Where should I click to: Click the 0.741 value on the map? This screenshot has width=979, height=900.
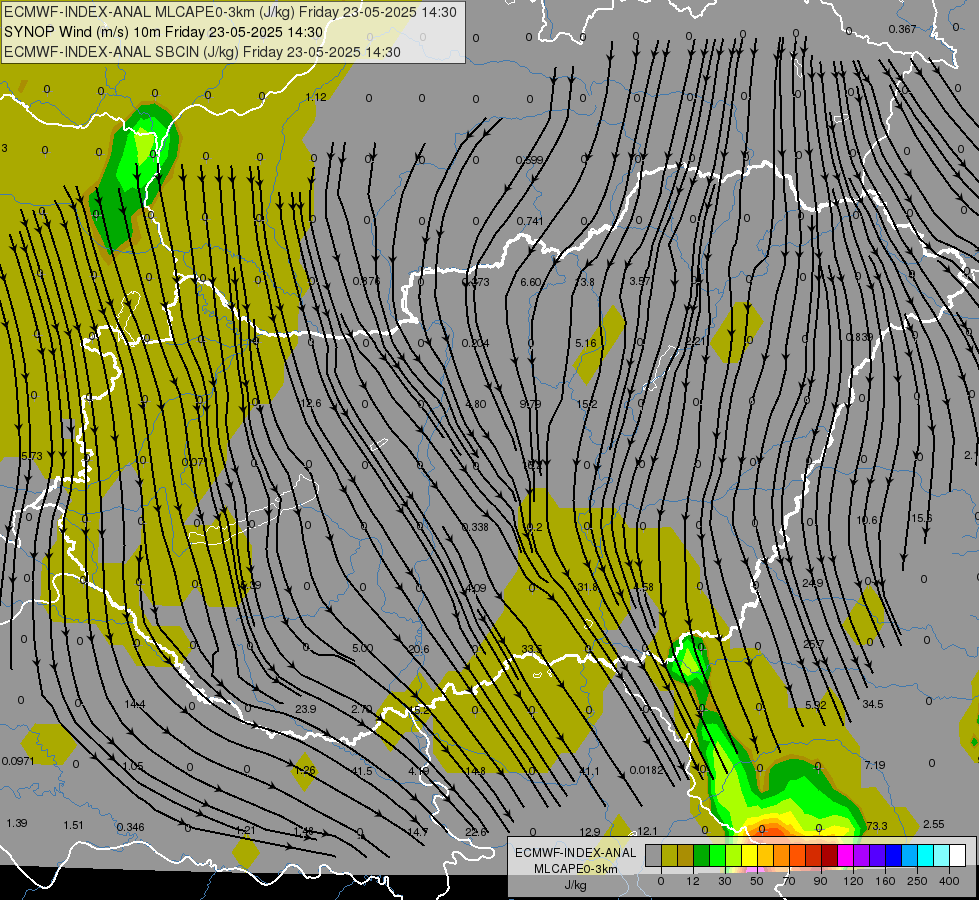[529, 221]
